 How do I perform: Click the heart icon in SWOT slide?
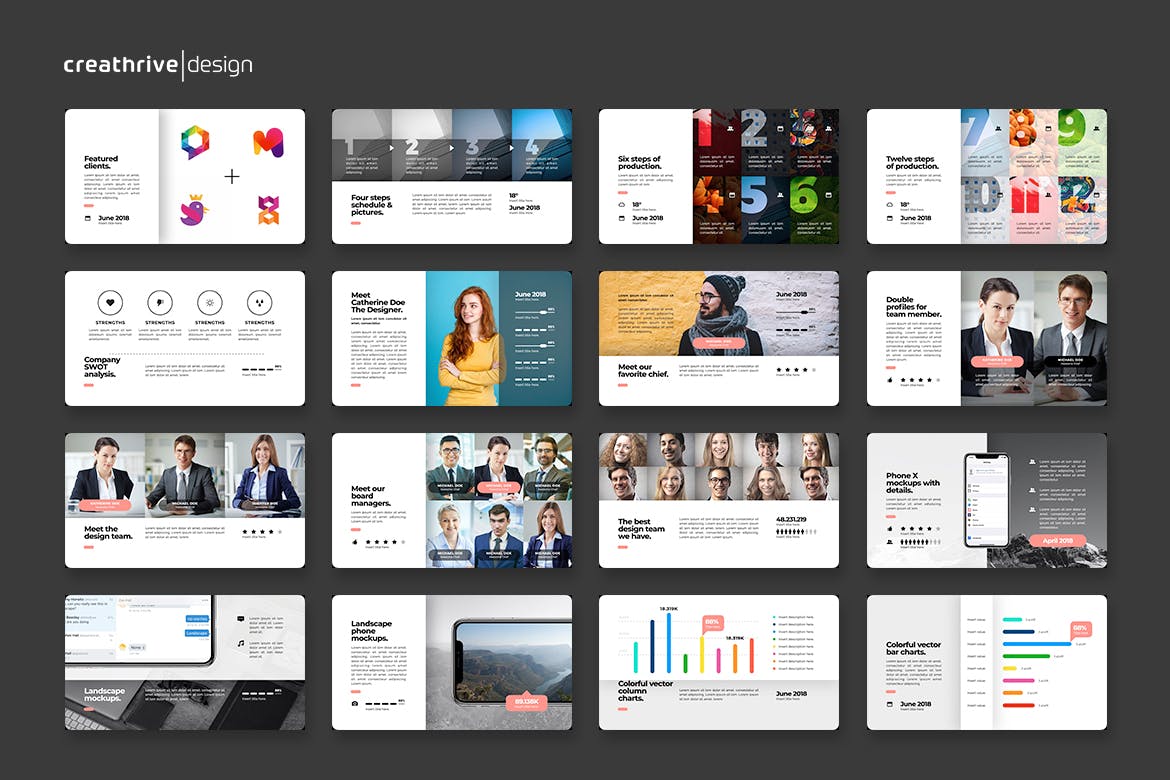tap(110, 302)
